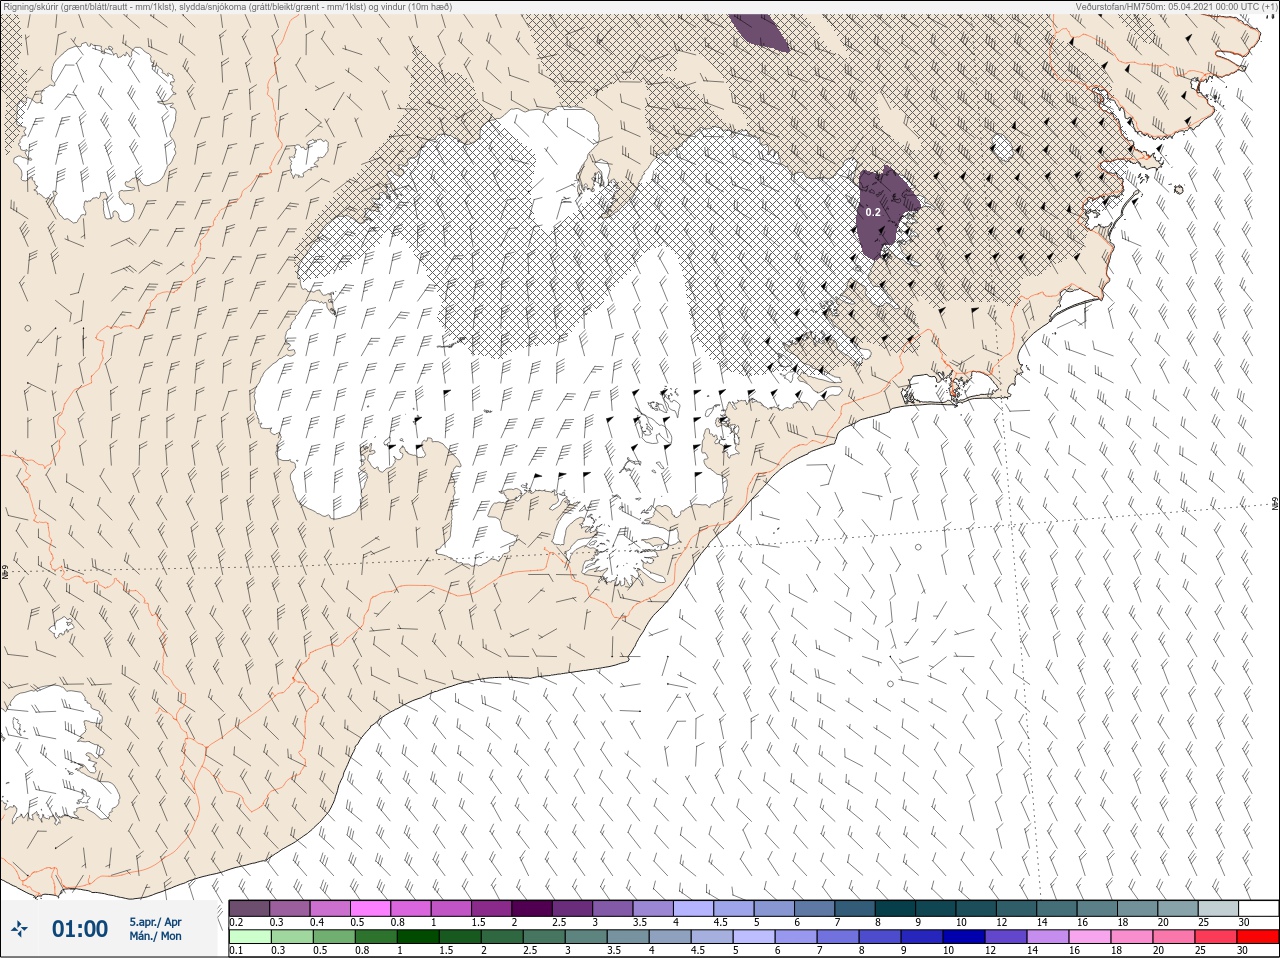Pick the darkest purple upper swatch between 2 and 2.5
Image resolution: width=1280 pixels, height=958 pixels.
tap(533, 908)
